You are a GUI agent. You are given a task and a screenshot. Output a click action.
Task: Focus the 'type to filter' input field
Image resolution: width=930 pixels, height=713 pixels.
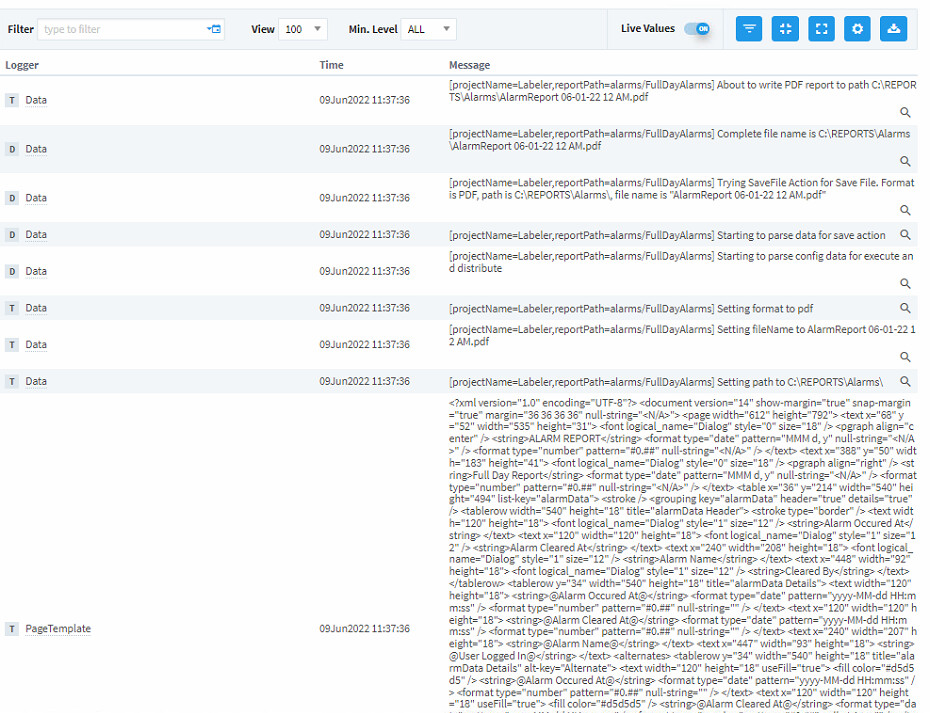tap(121, 29)
